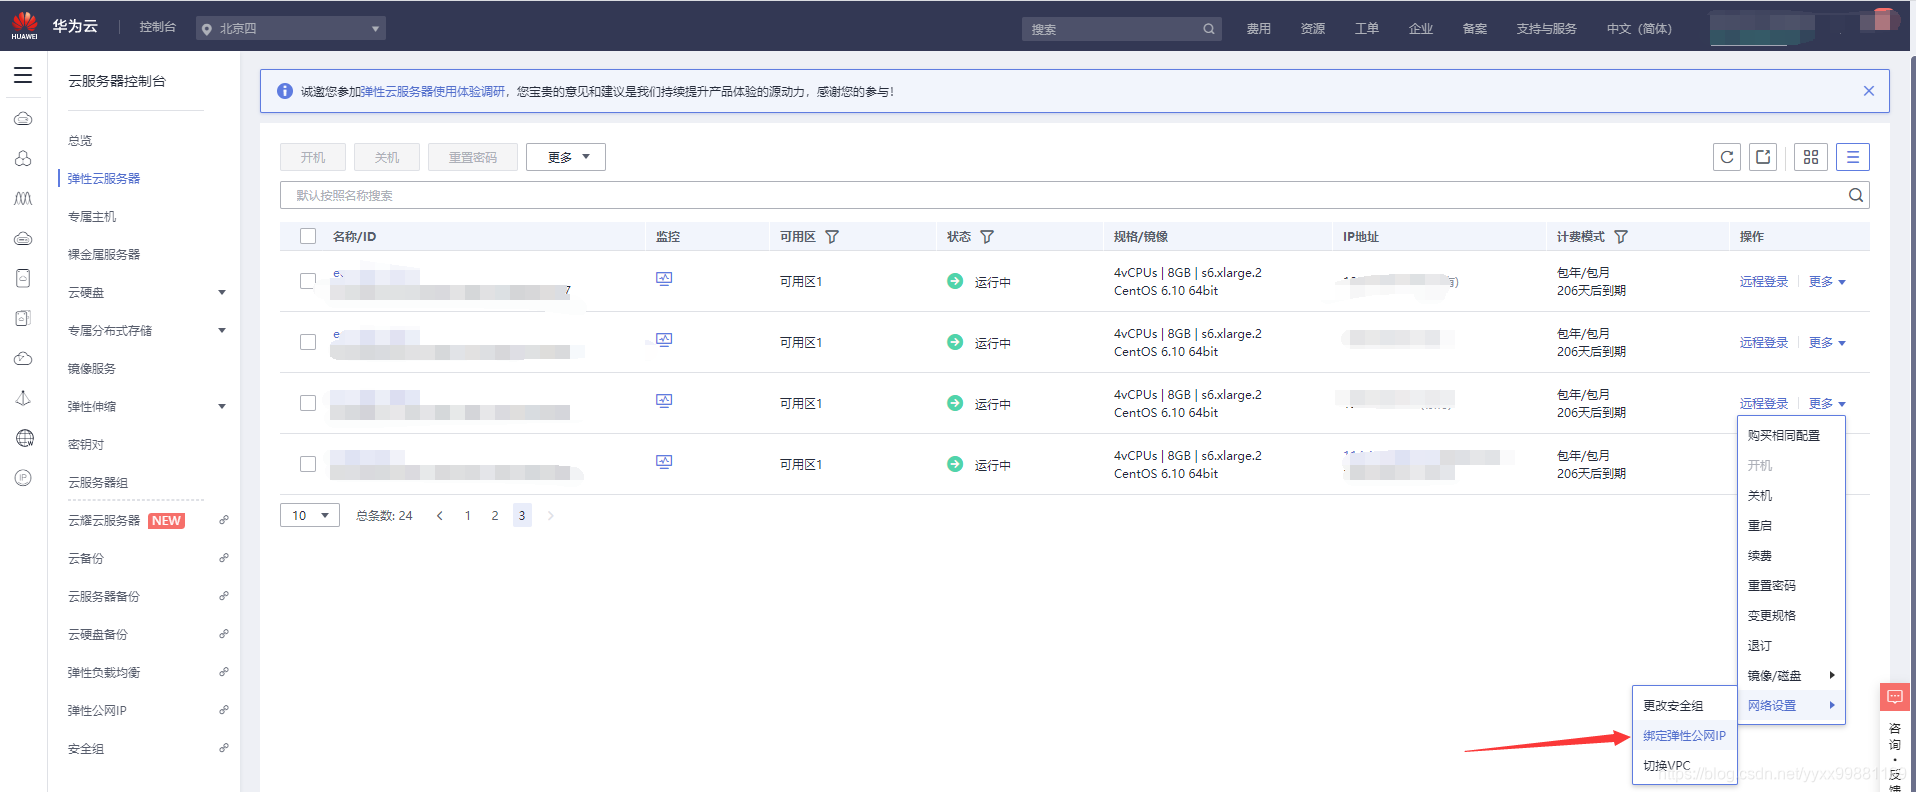Open the 更多 batch actions dropdown
Image resolution: width=1916 pixels, height=792 pixels.
566,157
